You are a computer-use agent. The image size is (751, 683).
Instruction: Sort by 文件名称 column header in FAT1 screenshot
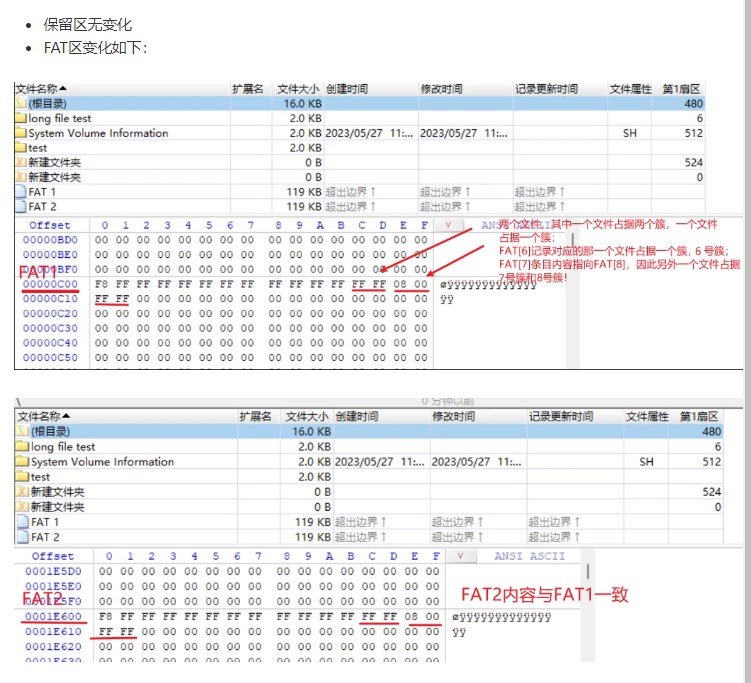pos(41,89)
